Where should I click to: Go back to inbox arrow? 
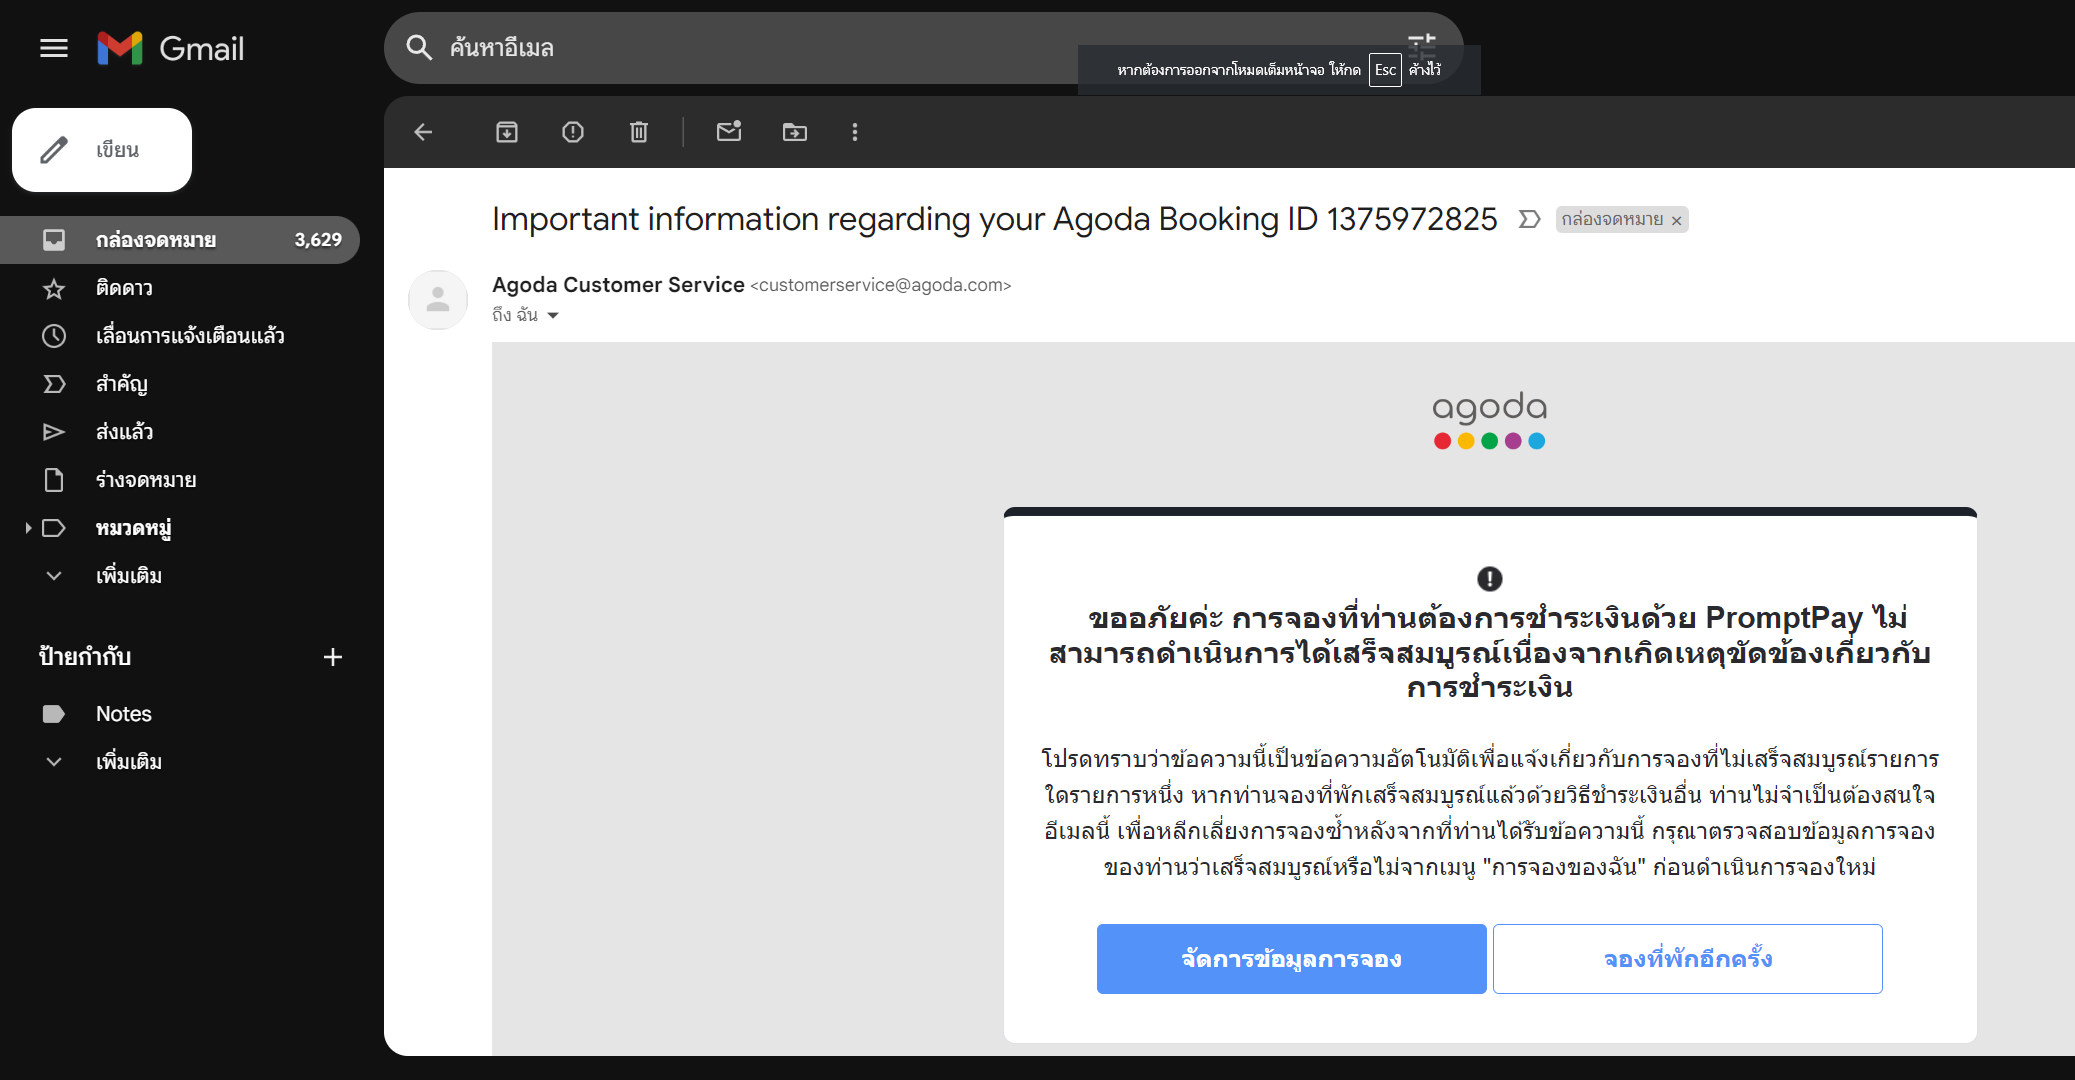click(x=424, y=132)
